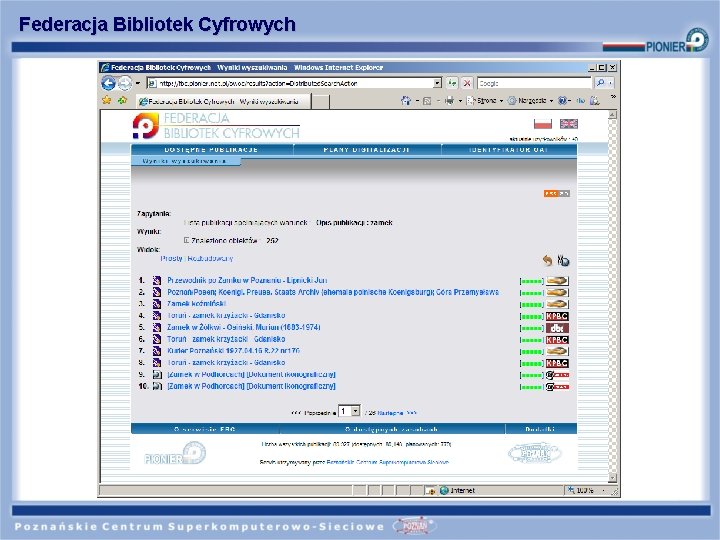Click the URL address field

[x=294, y=83]
